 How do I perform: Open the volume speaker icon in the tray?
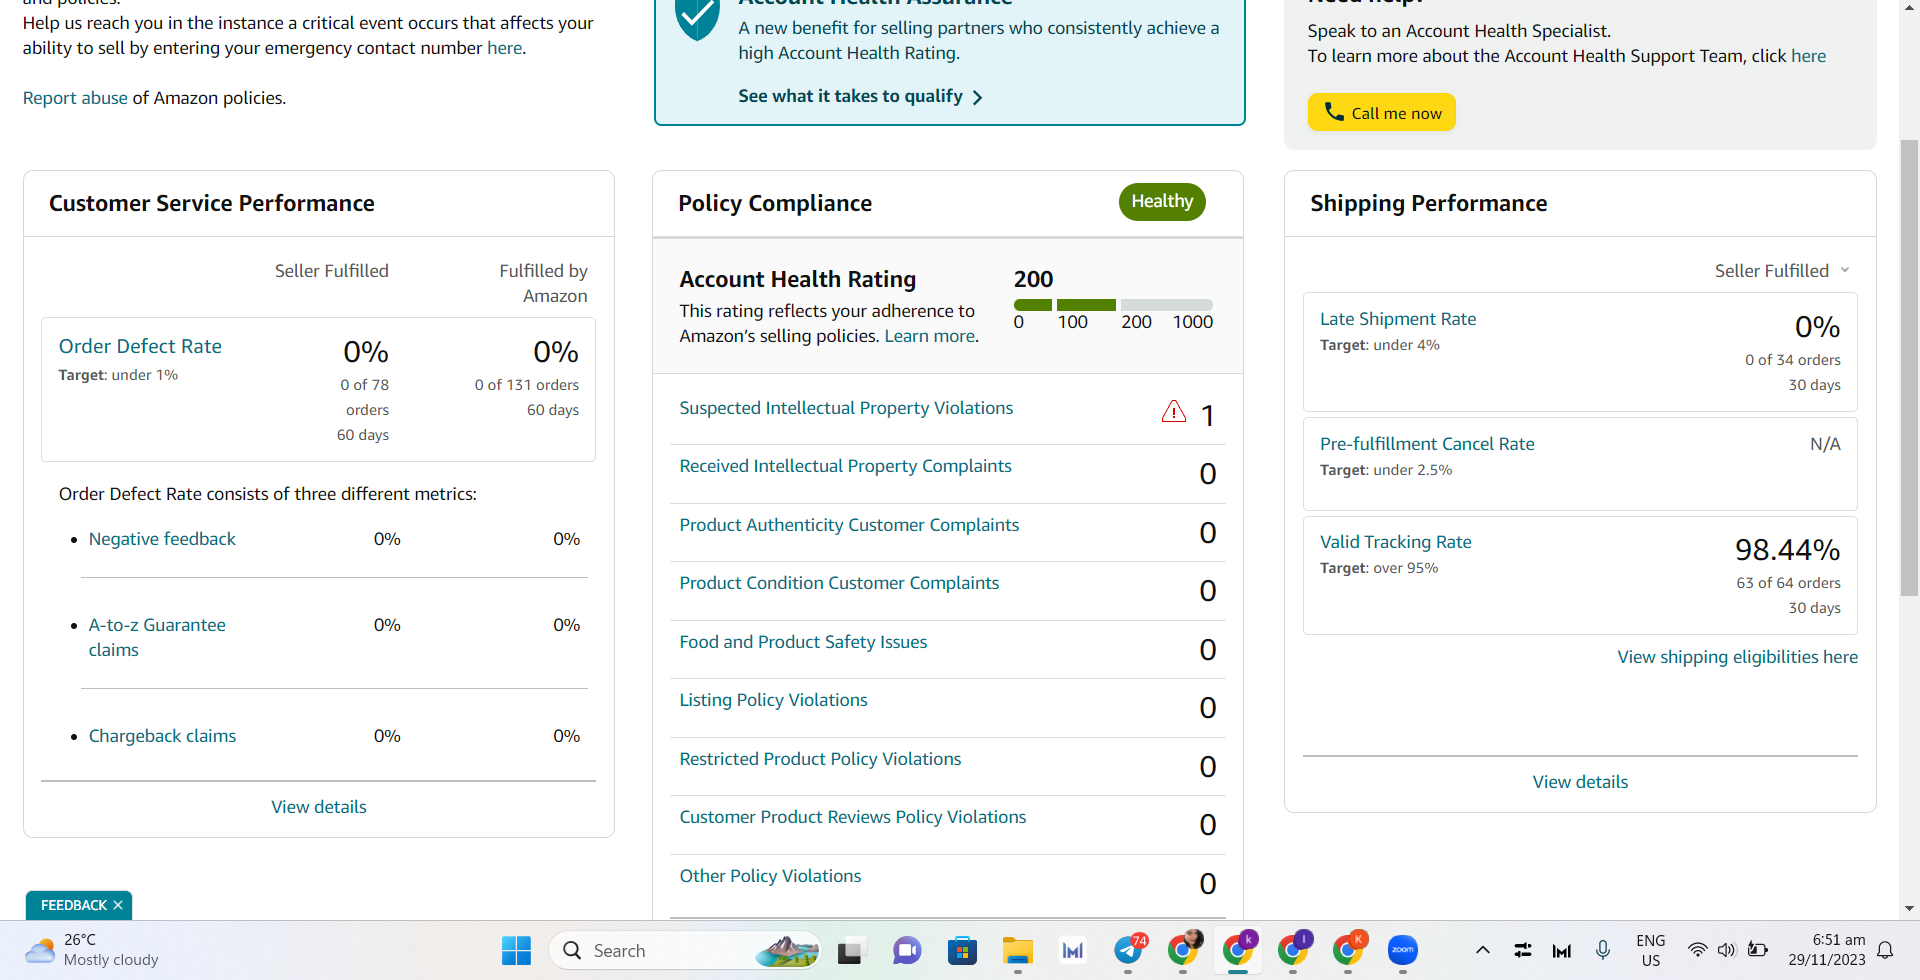(1727, 950)
